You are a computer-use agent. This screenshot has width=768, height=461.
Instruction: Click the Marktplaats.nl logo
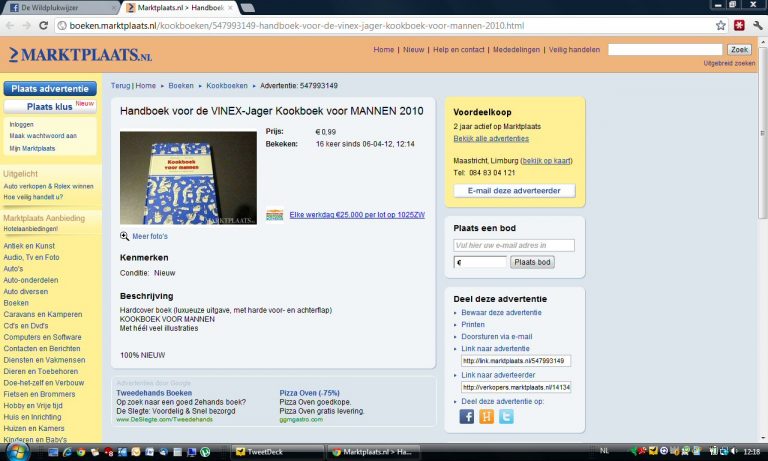point(80,55)
